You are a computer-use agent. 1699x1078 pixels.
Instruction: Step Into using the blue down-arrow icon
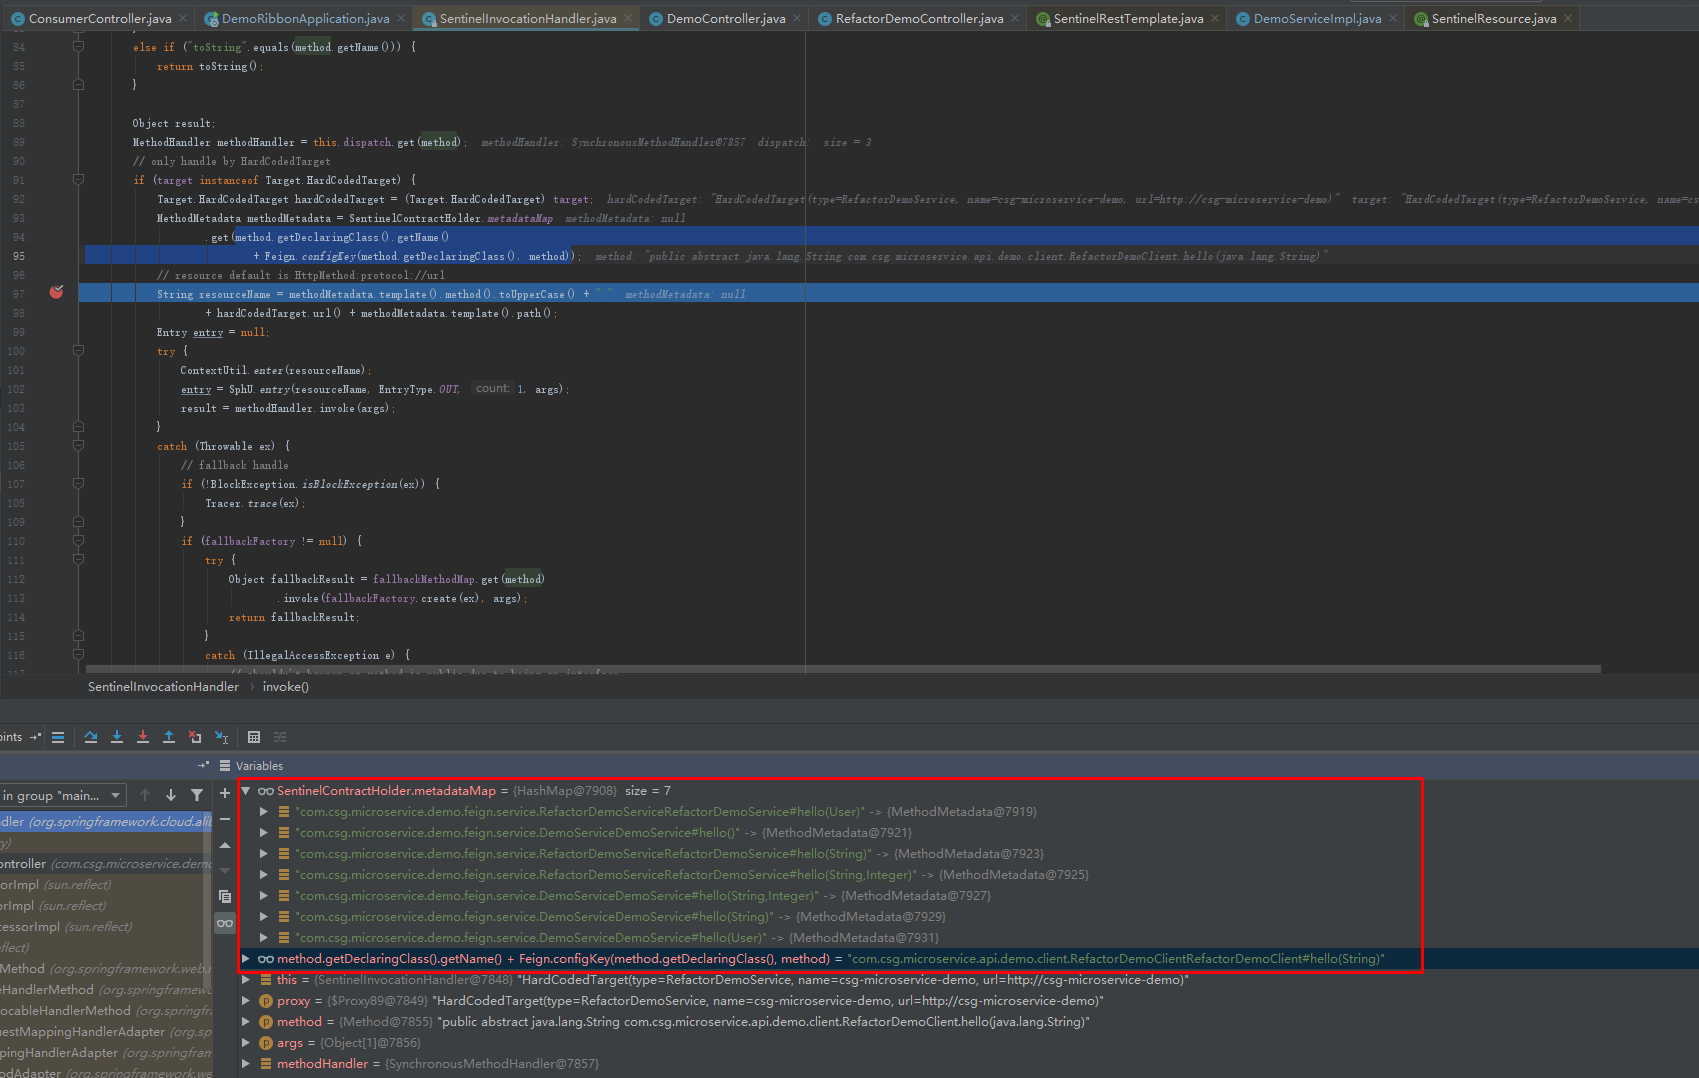point(117,737)
